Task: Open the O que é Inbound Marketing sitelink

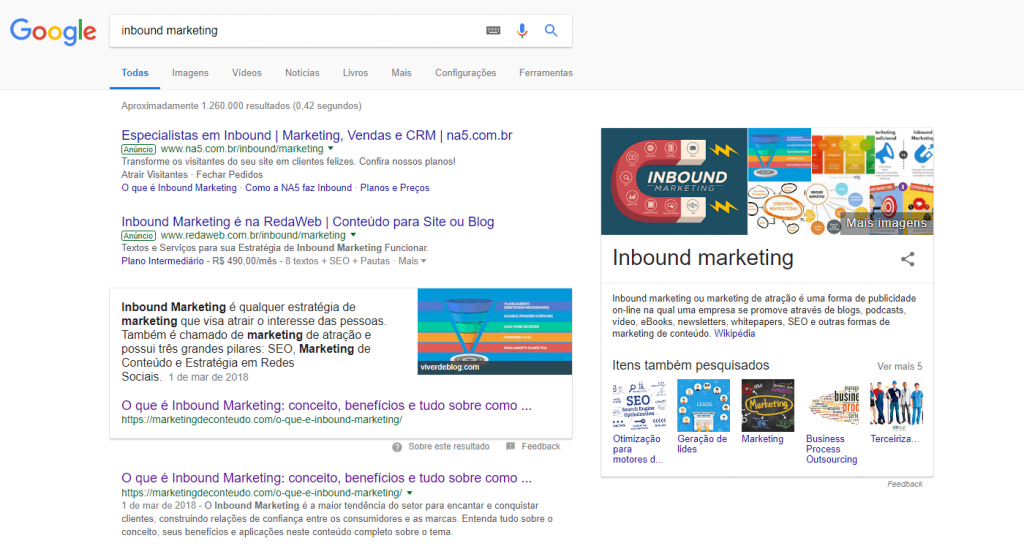Action: click(179, 188)
